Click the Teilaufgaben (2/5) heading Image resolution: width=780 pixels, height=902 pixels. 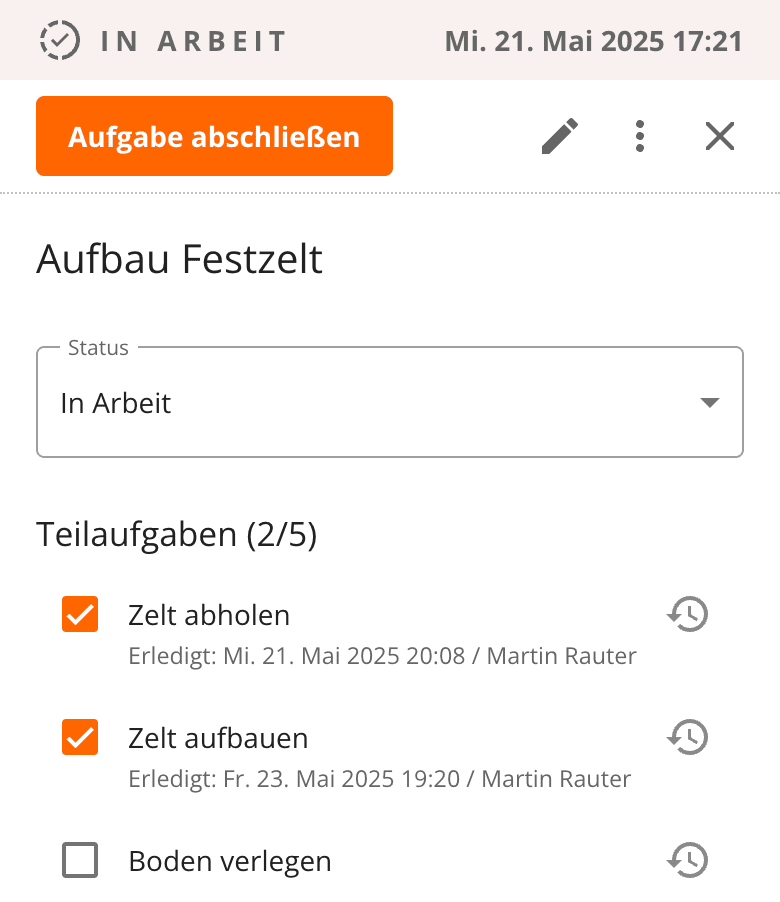click(177, 535)
